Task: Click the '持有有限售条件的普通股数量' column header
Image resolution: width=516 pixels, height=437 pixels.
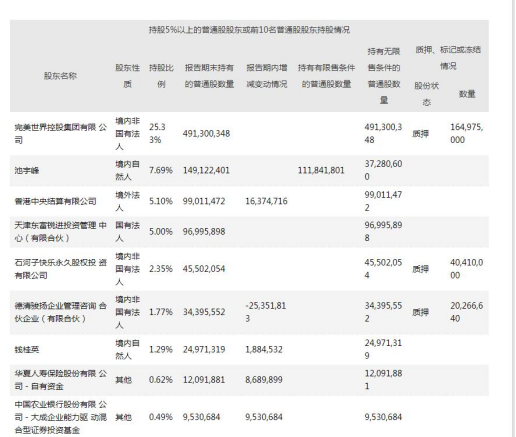Action: click(326, 76)
